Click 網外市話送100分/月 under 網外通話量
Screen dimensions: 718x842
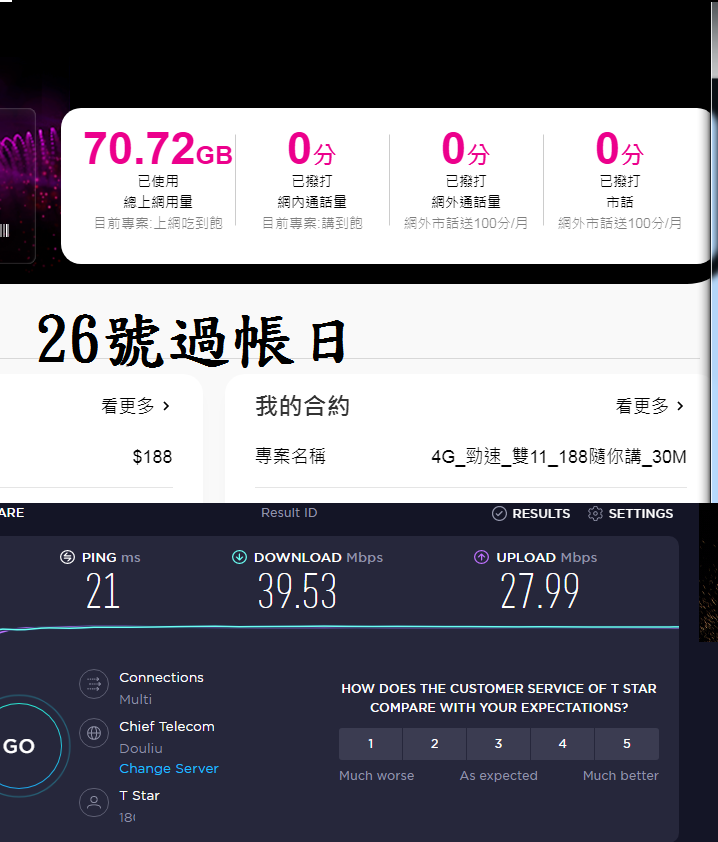pyautogui.click(x=466, y=223)
